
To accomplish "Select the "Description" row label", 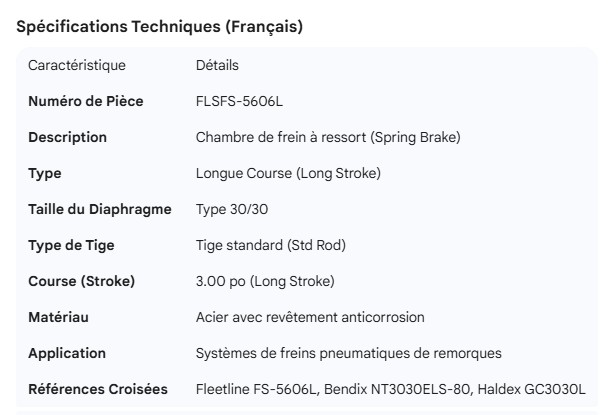I will click(x=67, y=137).
